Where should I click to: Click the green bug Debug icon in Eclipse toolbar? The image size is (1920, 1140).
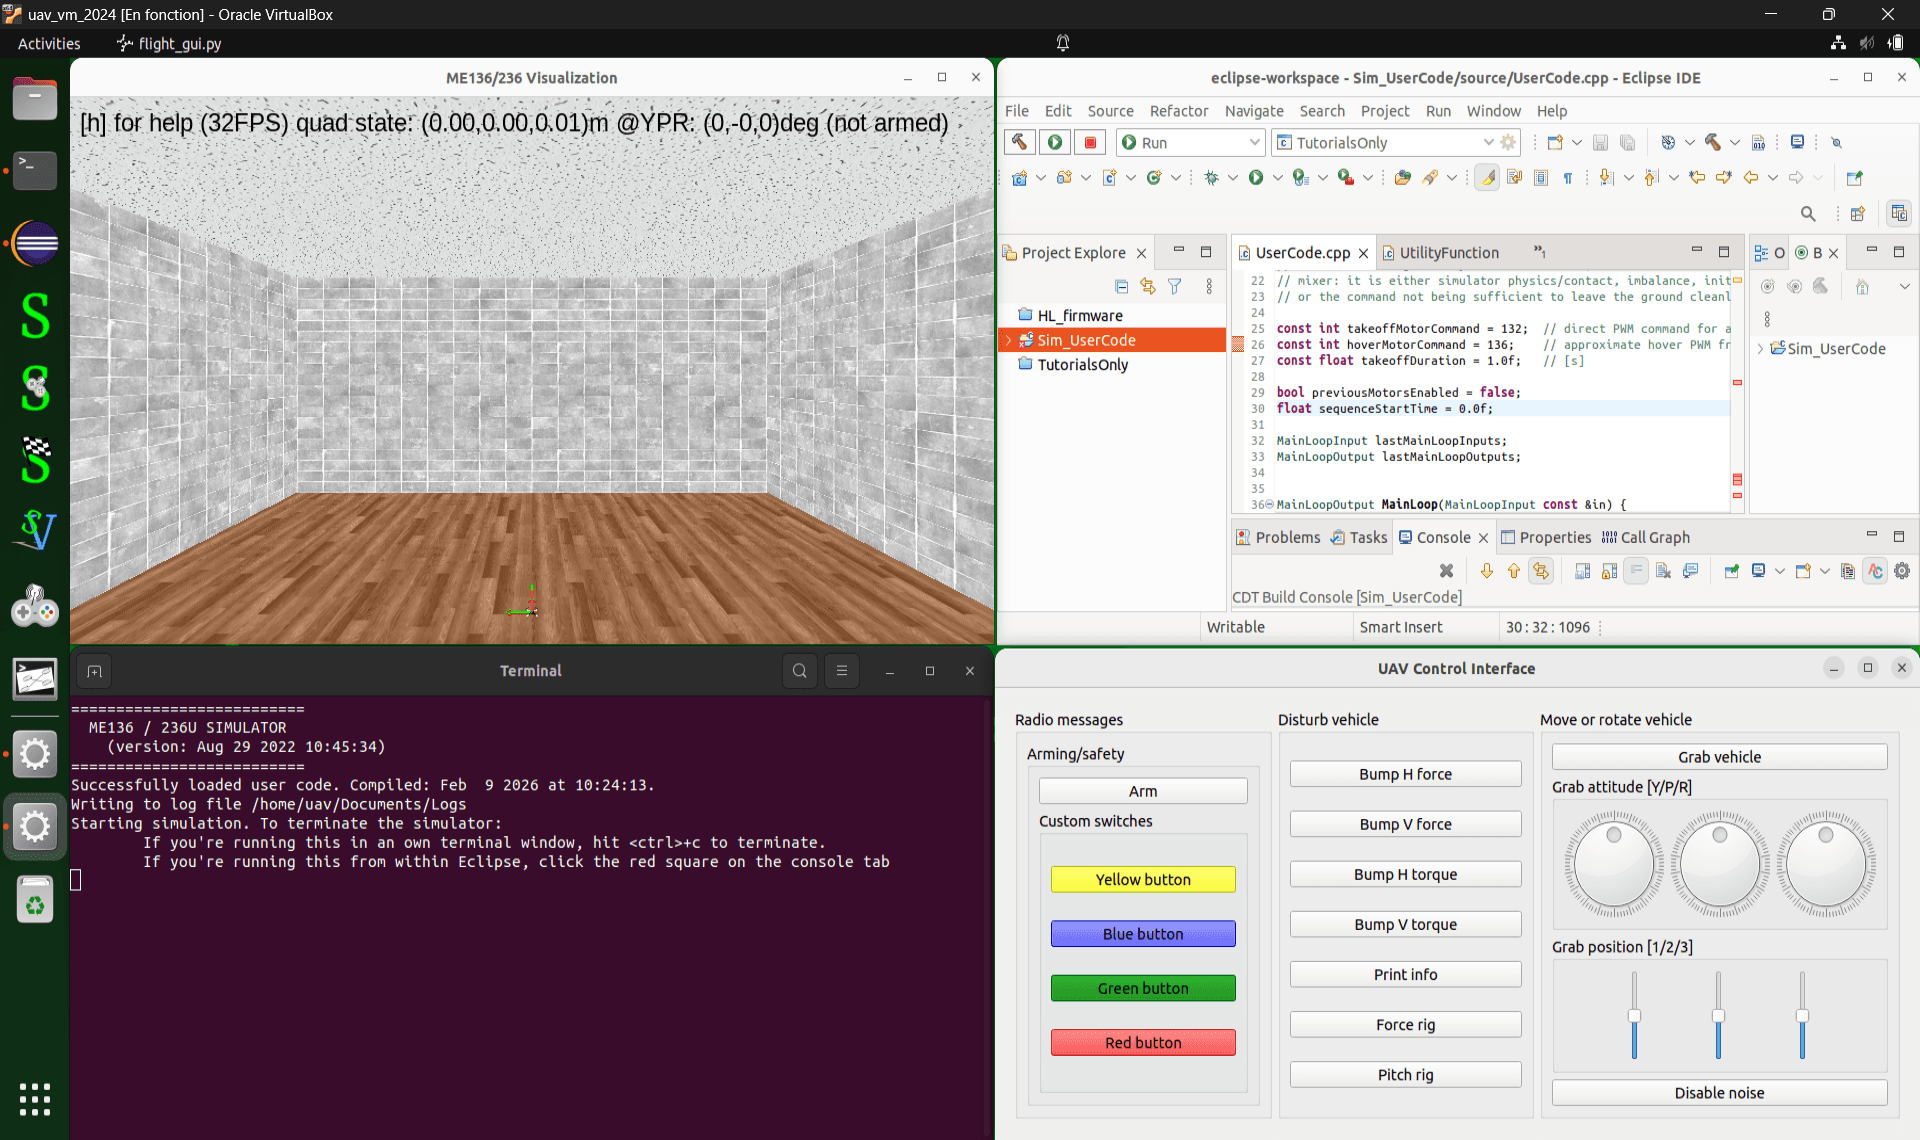[x=1212, y=177]
